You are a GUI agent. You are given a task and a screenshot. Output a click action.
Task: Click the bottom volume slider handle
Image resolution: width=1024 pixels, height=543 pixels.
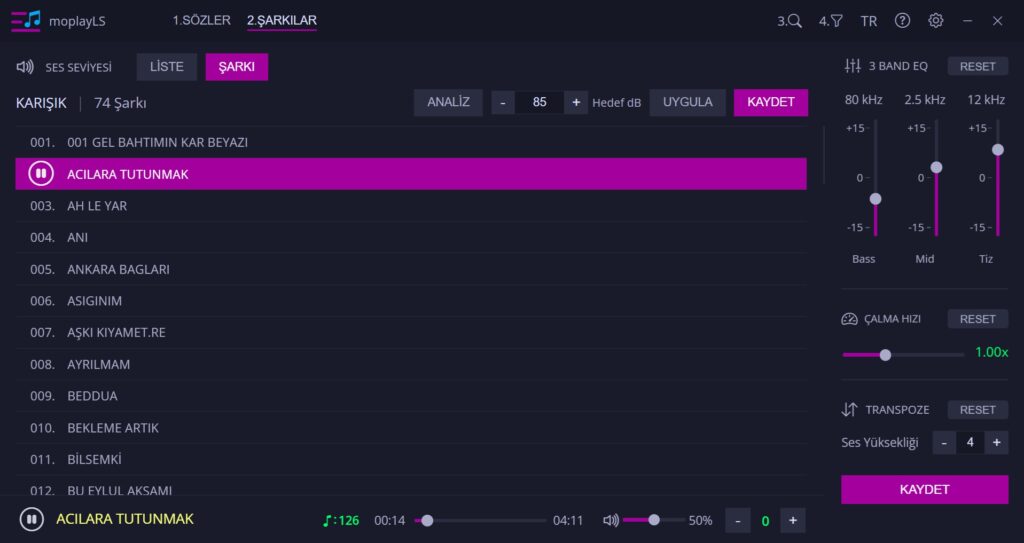point(654,520)
